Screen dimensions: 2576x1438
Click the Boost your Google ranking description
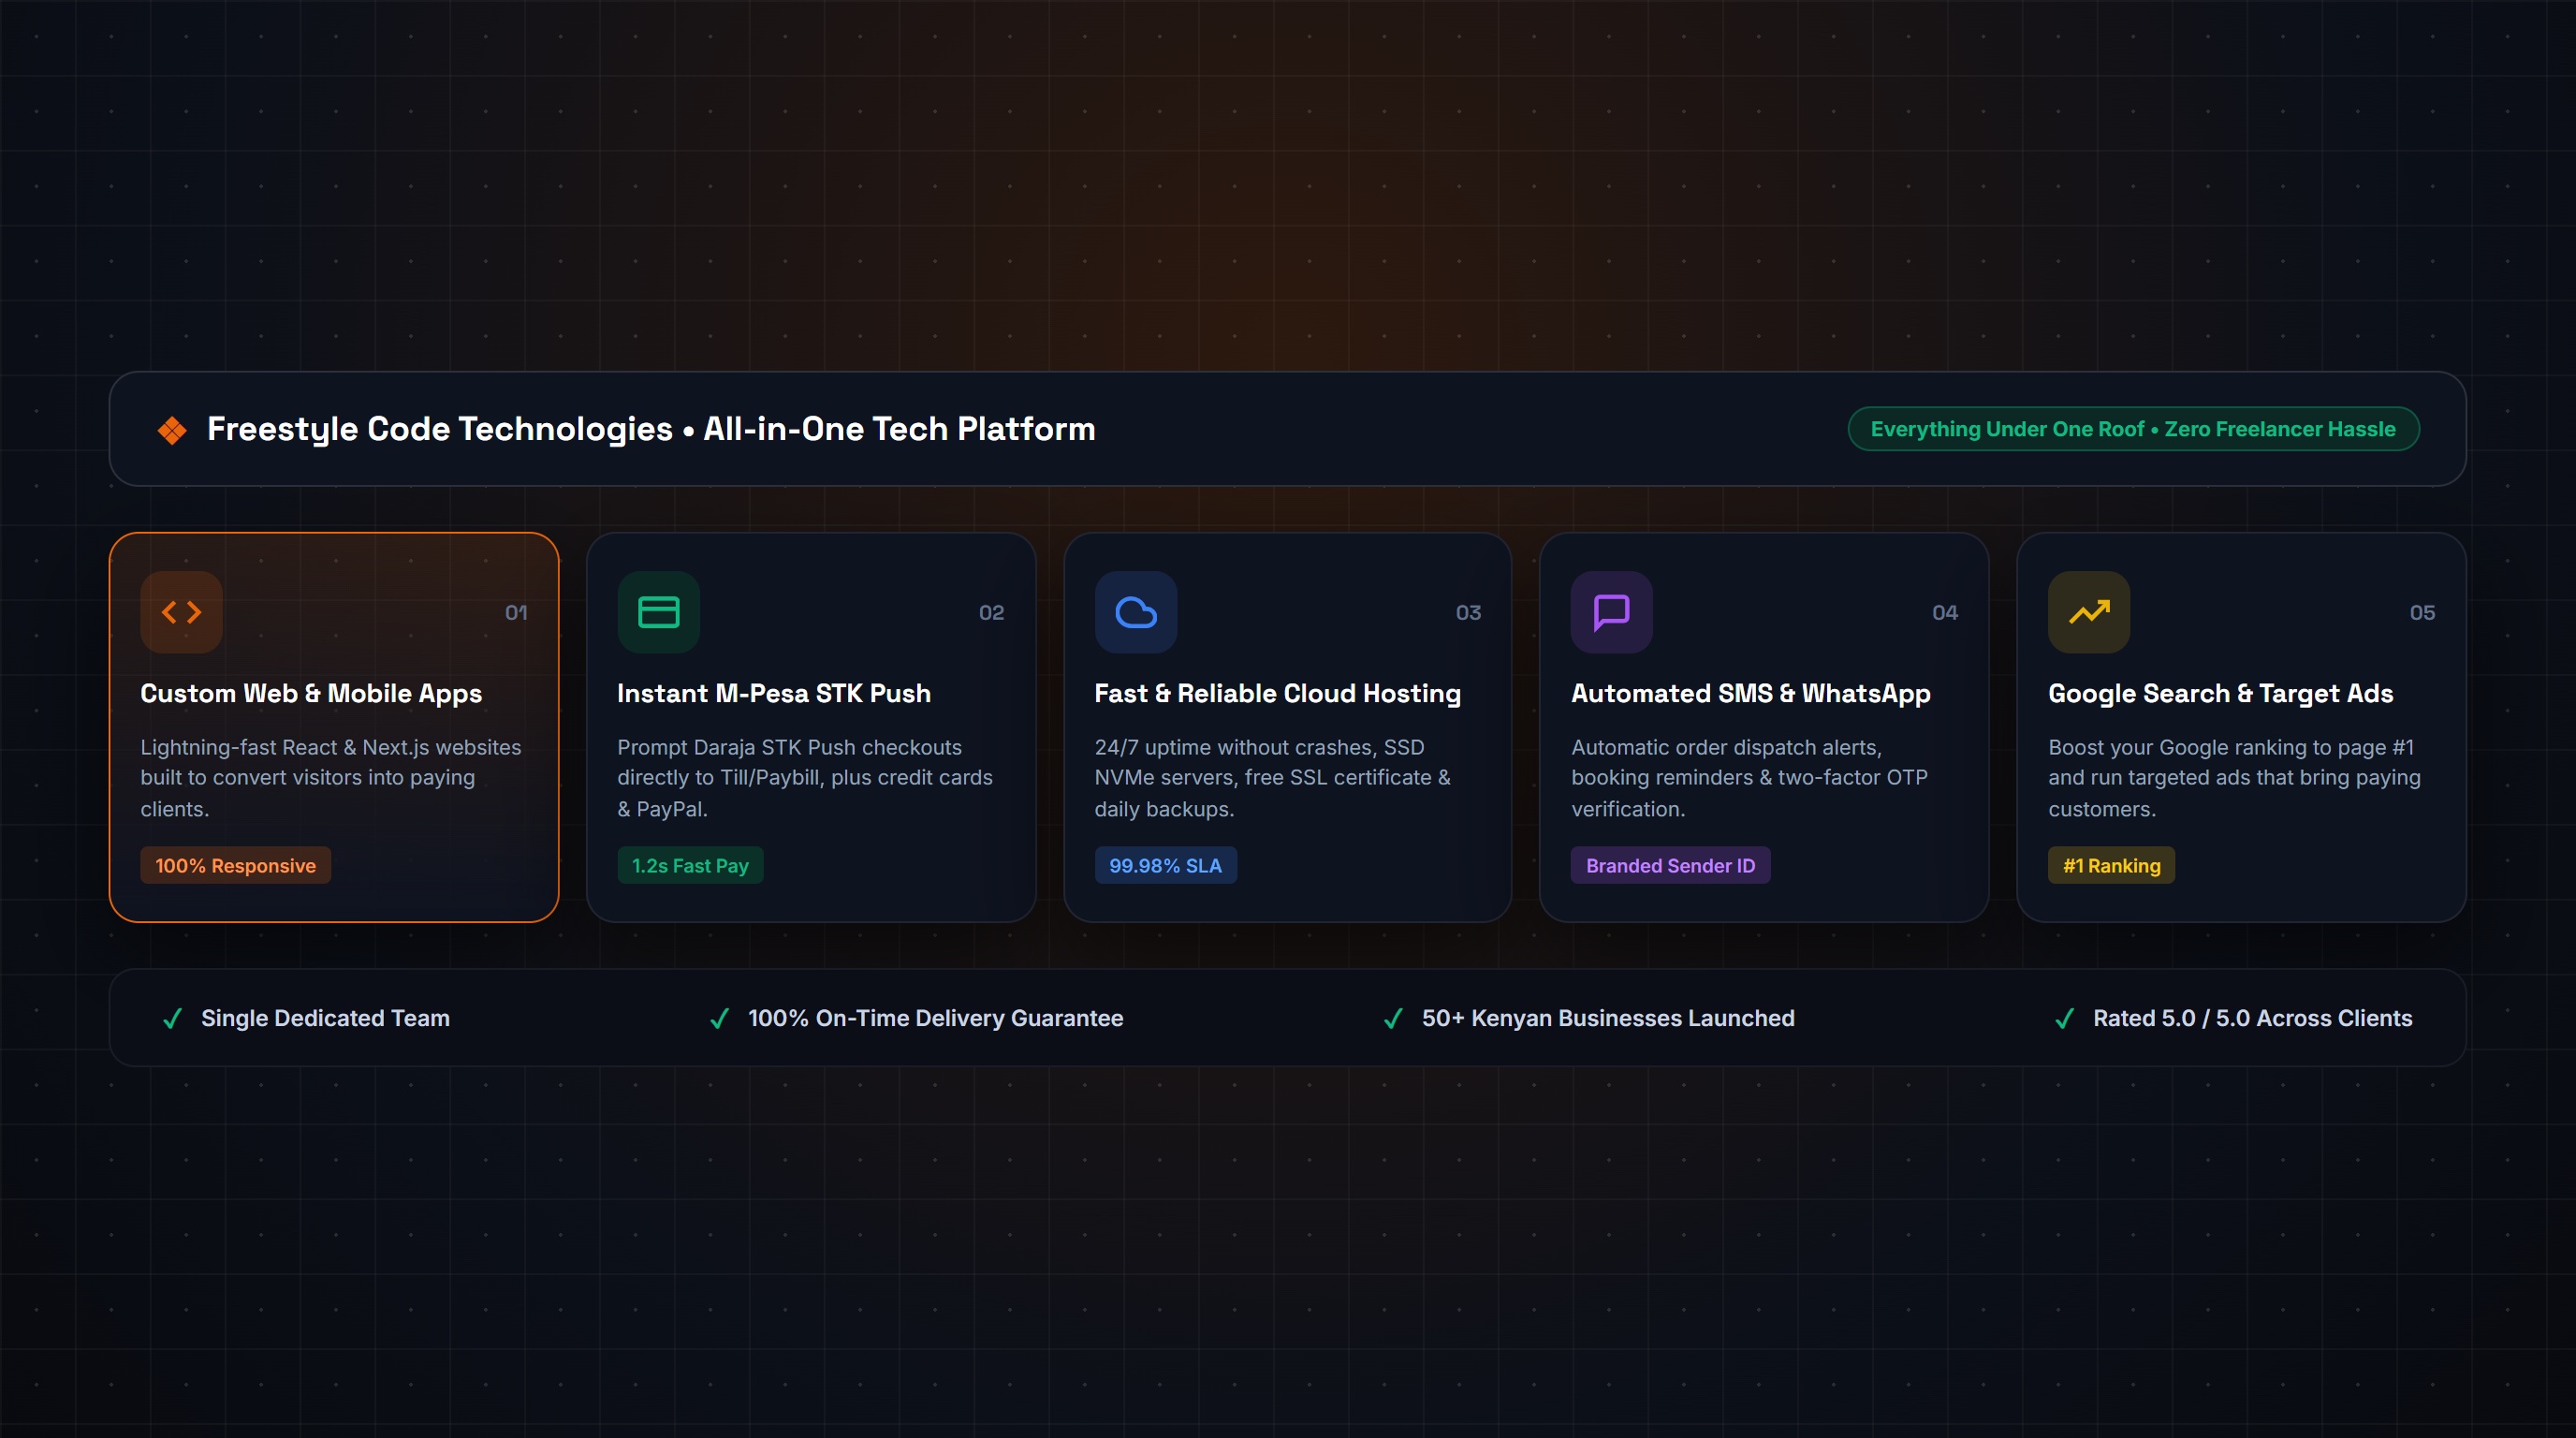click(2234, 778)
